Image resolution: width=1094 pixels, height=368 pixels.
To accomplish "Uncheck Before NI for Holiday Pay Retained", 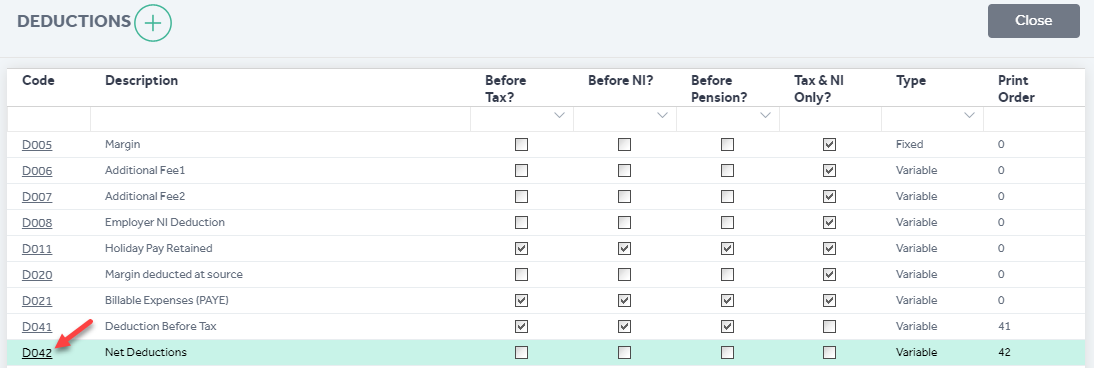I will [624, 249].
